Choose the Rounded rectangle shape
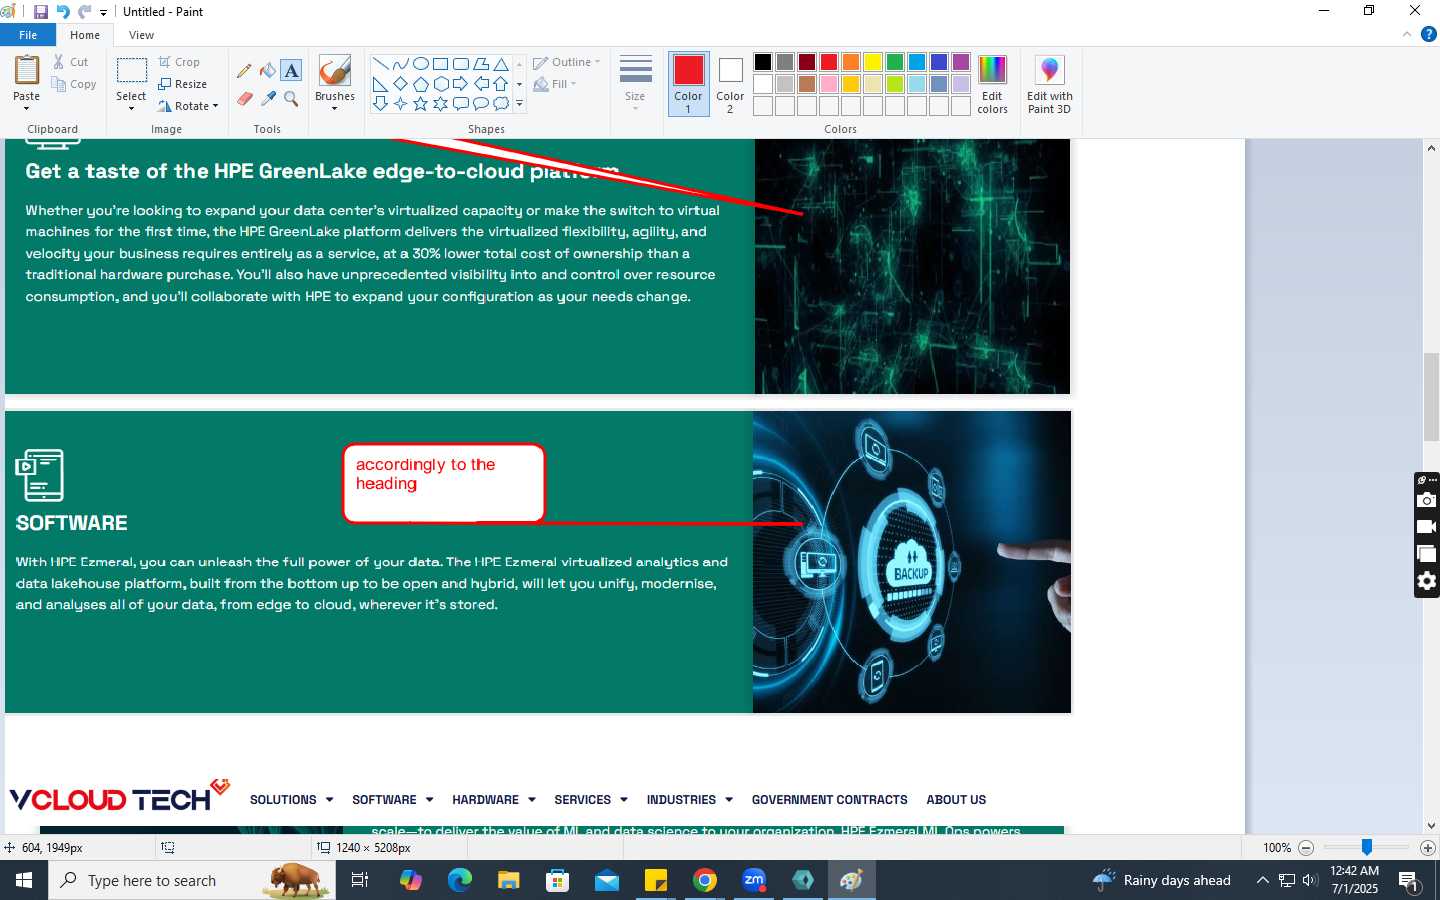Image resolution: width=1440 pixels, height=900 pixels. coord(460,64)
